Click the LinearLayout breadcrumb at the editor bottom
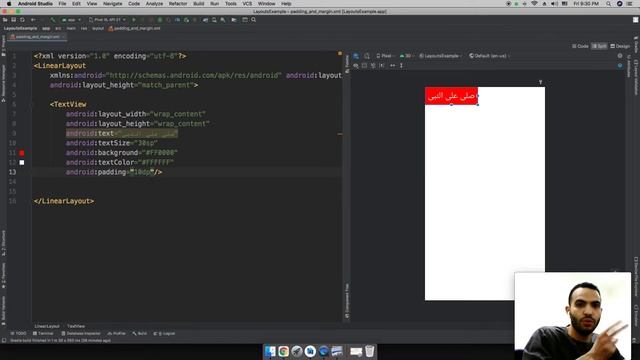This screenshot has height=360, width=640. coord(47,326)
